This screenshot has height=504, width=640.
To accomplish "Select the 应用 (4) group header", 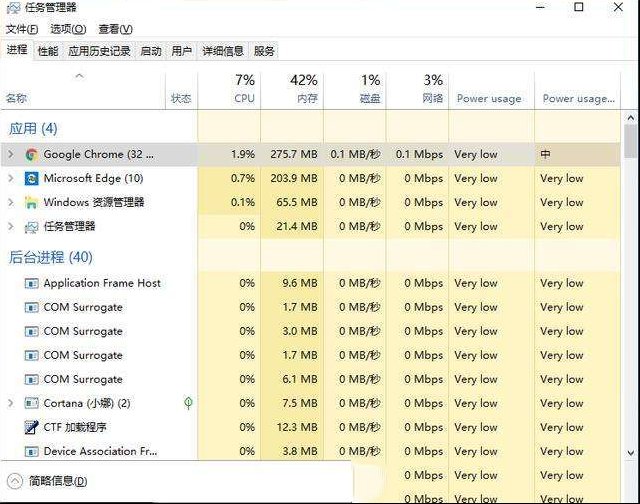I will [x=33, y=129].
